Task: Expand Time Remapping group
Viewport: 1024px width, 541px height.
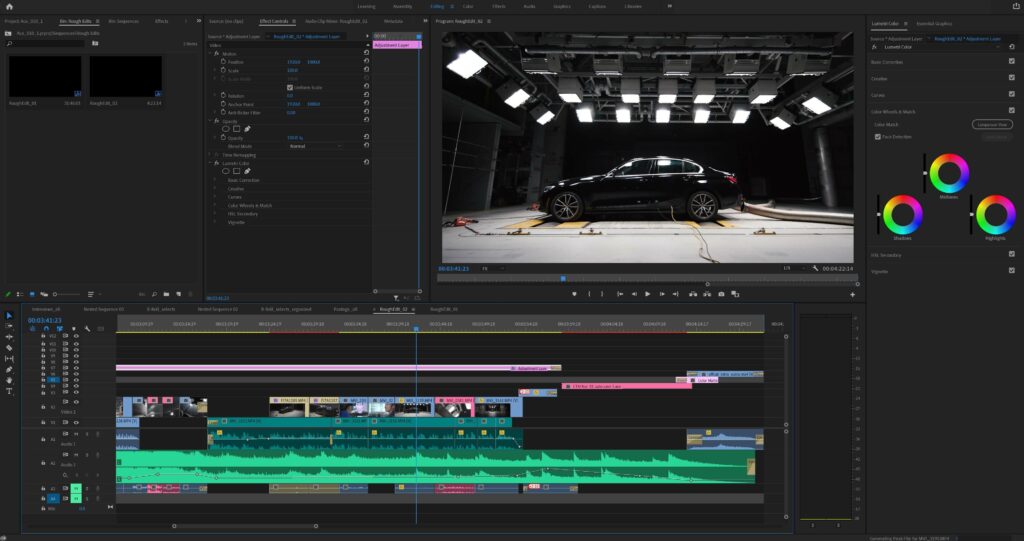Action: pos(210,155)
